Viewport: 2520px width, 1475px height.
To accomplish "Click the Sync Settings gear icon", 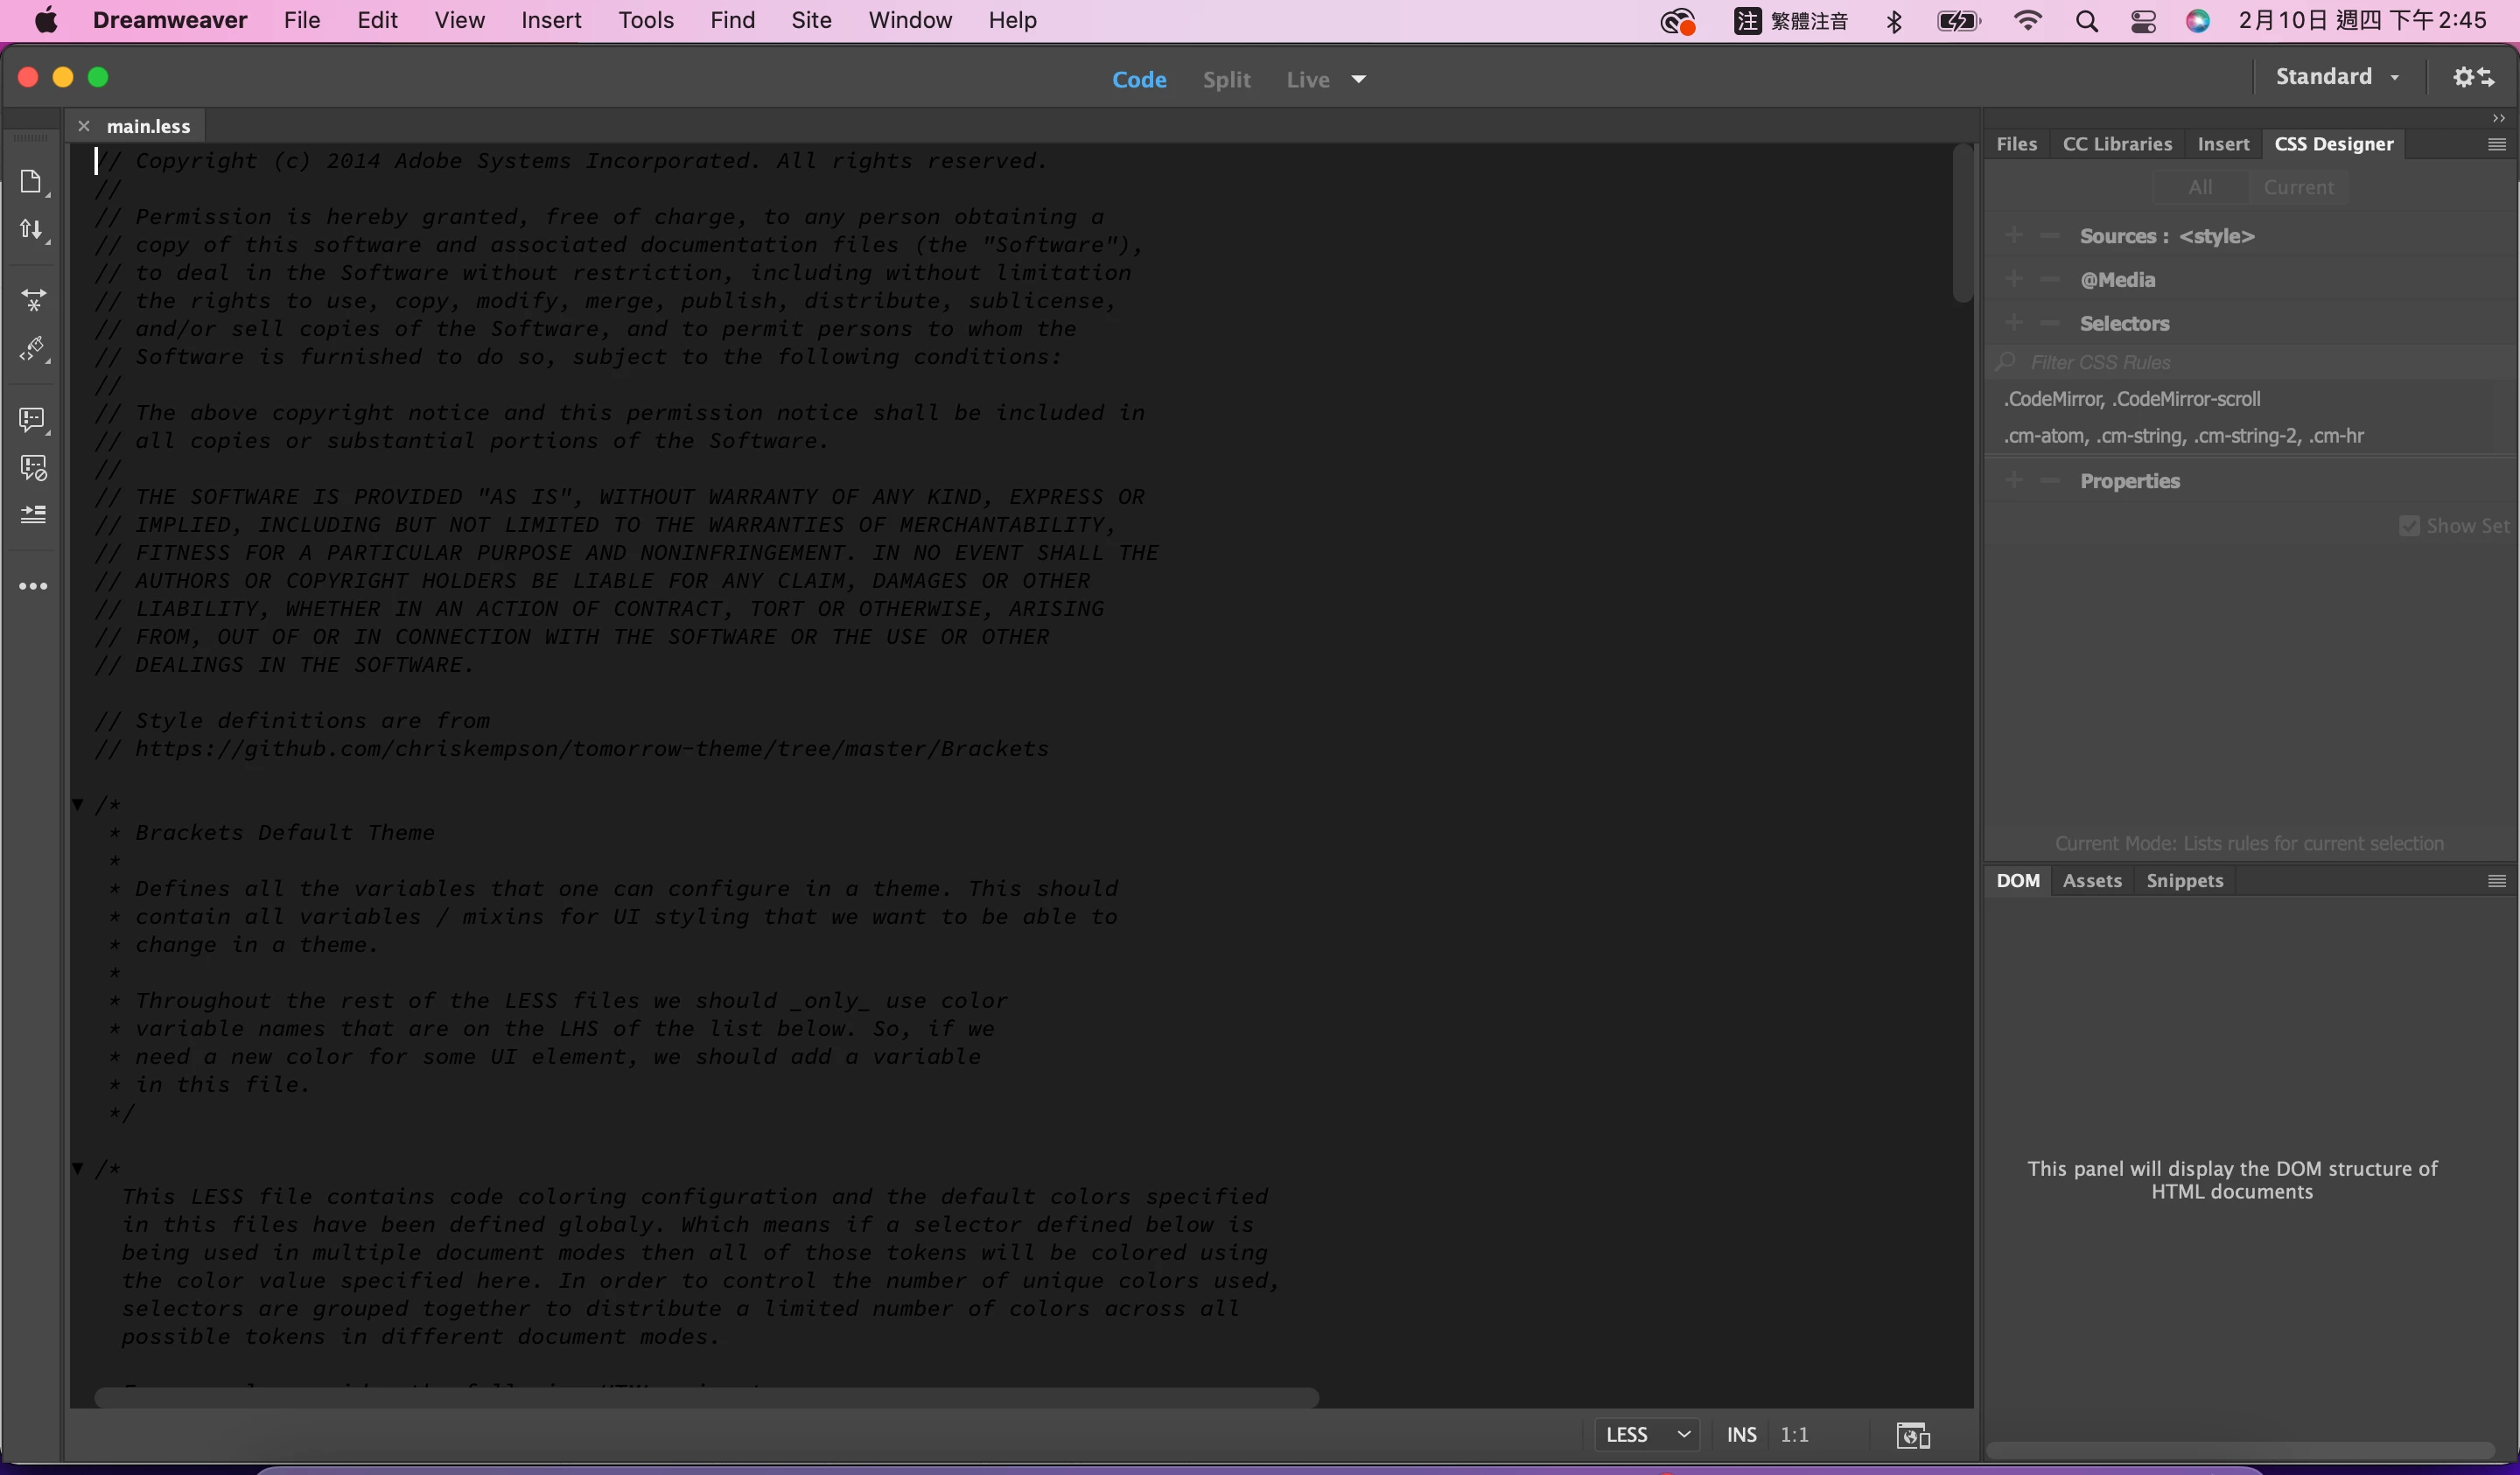I will 2473,77.
